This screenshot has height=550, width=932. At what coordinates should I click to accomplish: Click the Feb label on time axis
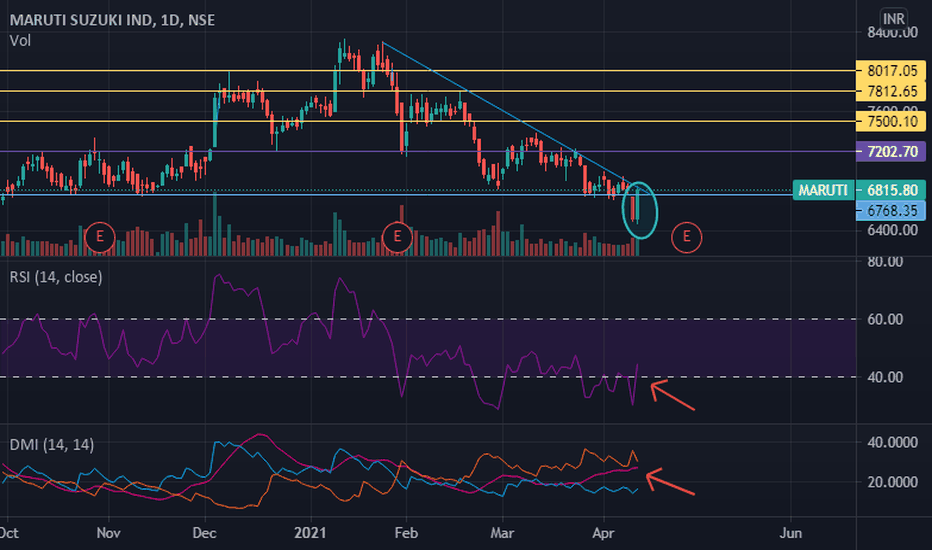click(x=406, y=533)
